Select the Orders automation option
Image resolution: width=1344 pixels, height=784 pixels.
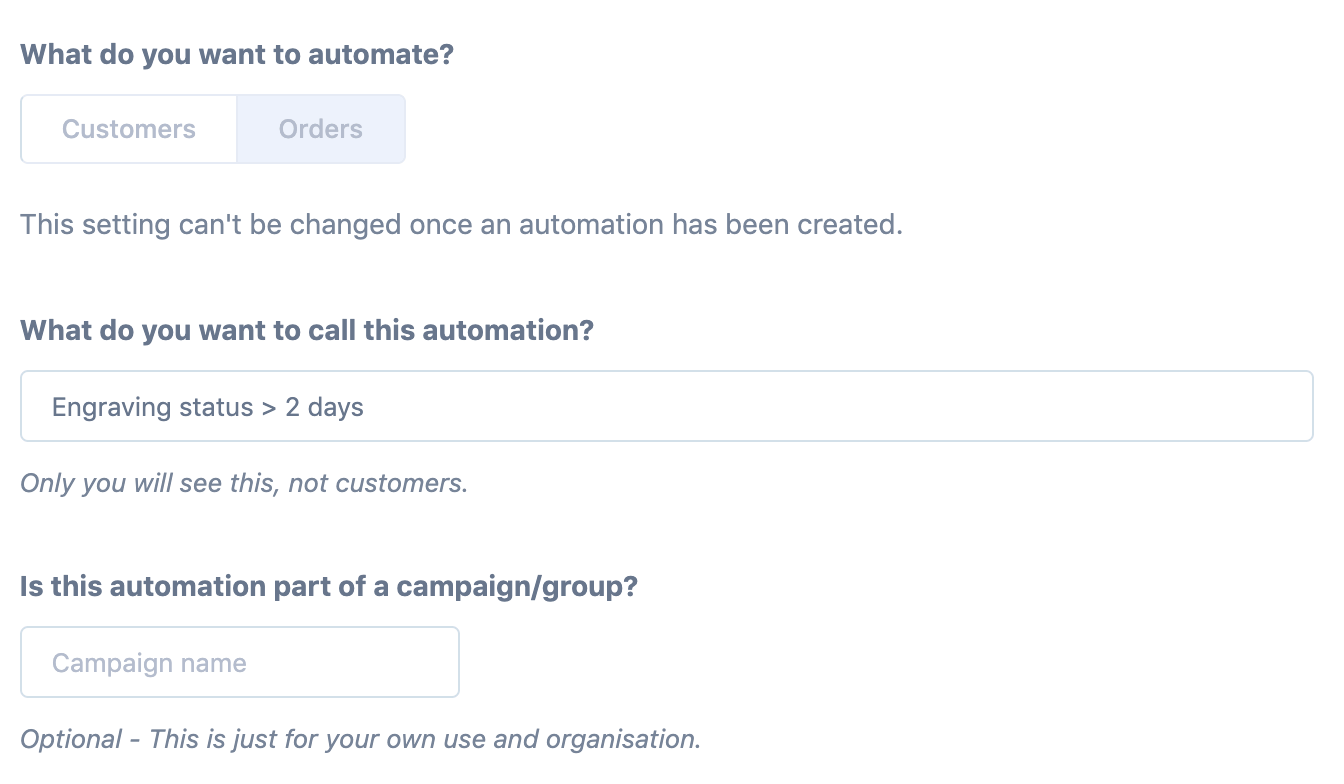click(320, 129)
